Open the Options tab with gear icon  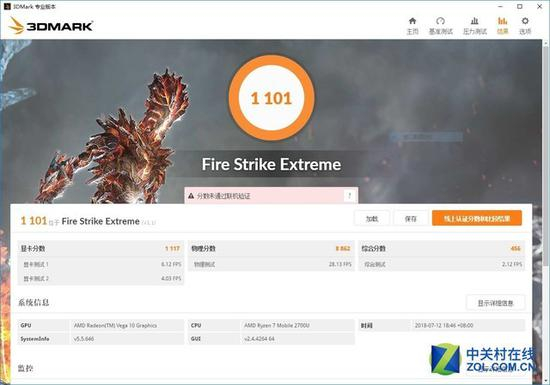(525, 26)
